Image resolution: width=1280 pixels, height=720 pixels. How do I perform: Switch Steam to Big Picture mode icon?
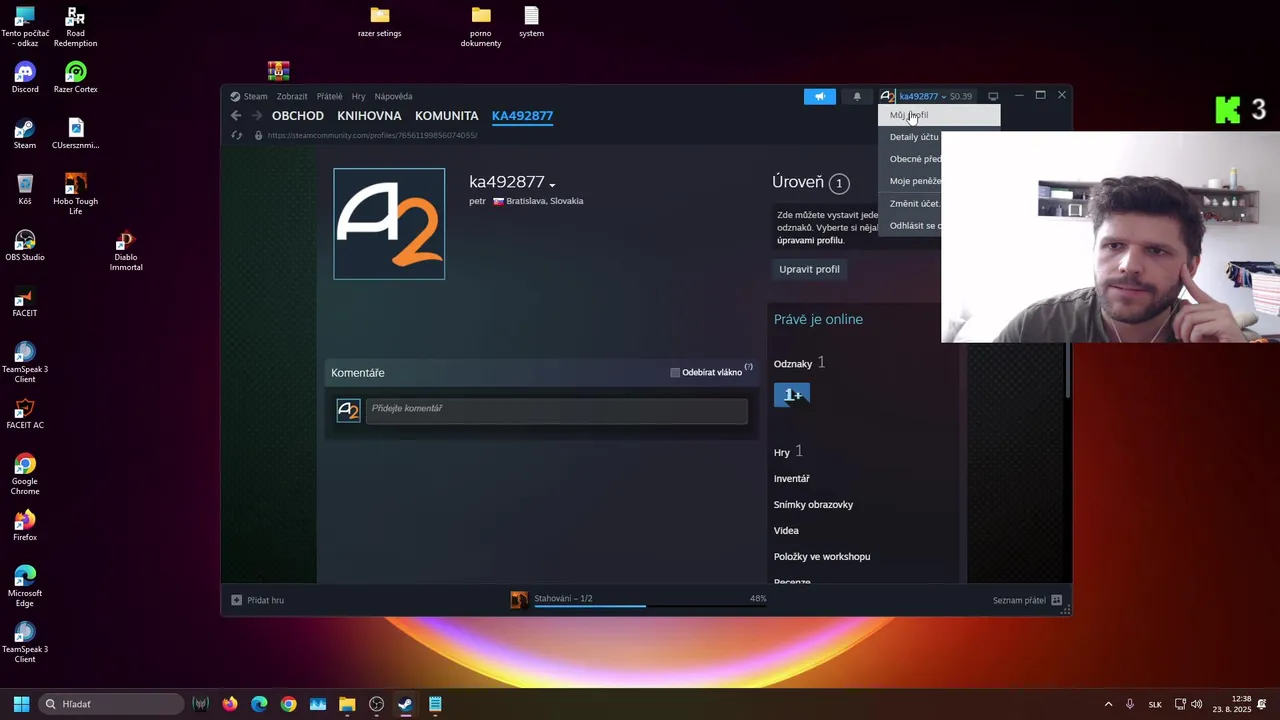(993, 96)
